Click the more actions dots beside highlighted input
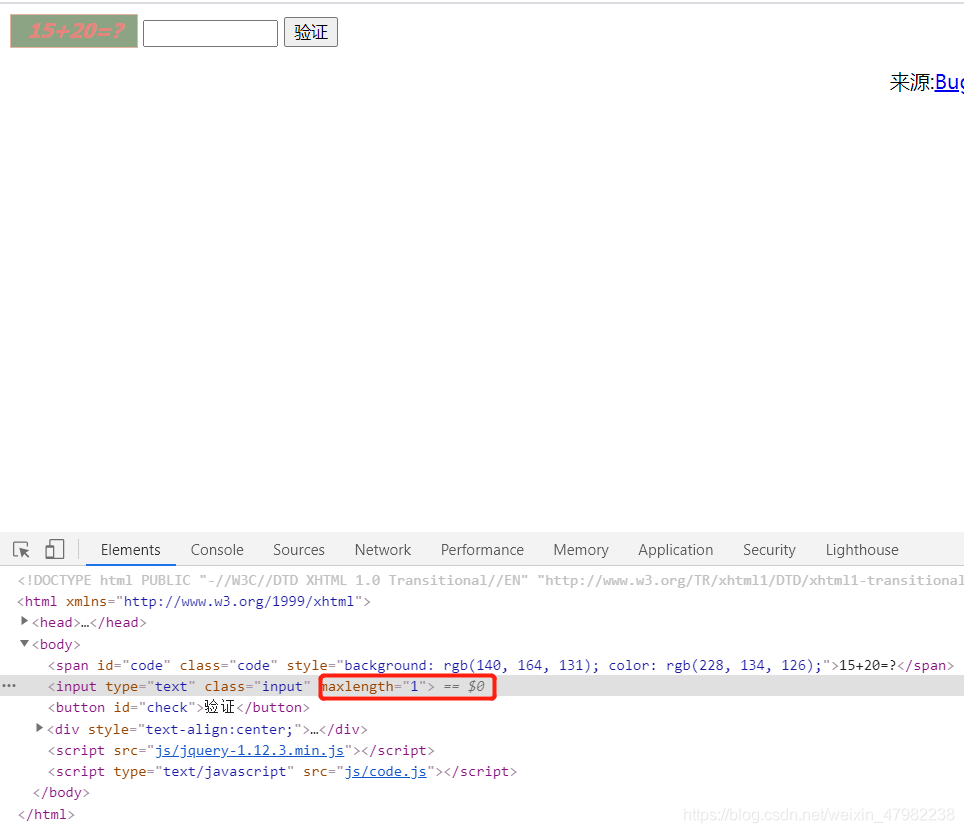964x833 pixels. point(9,686)
